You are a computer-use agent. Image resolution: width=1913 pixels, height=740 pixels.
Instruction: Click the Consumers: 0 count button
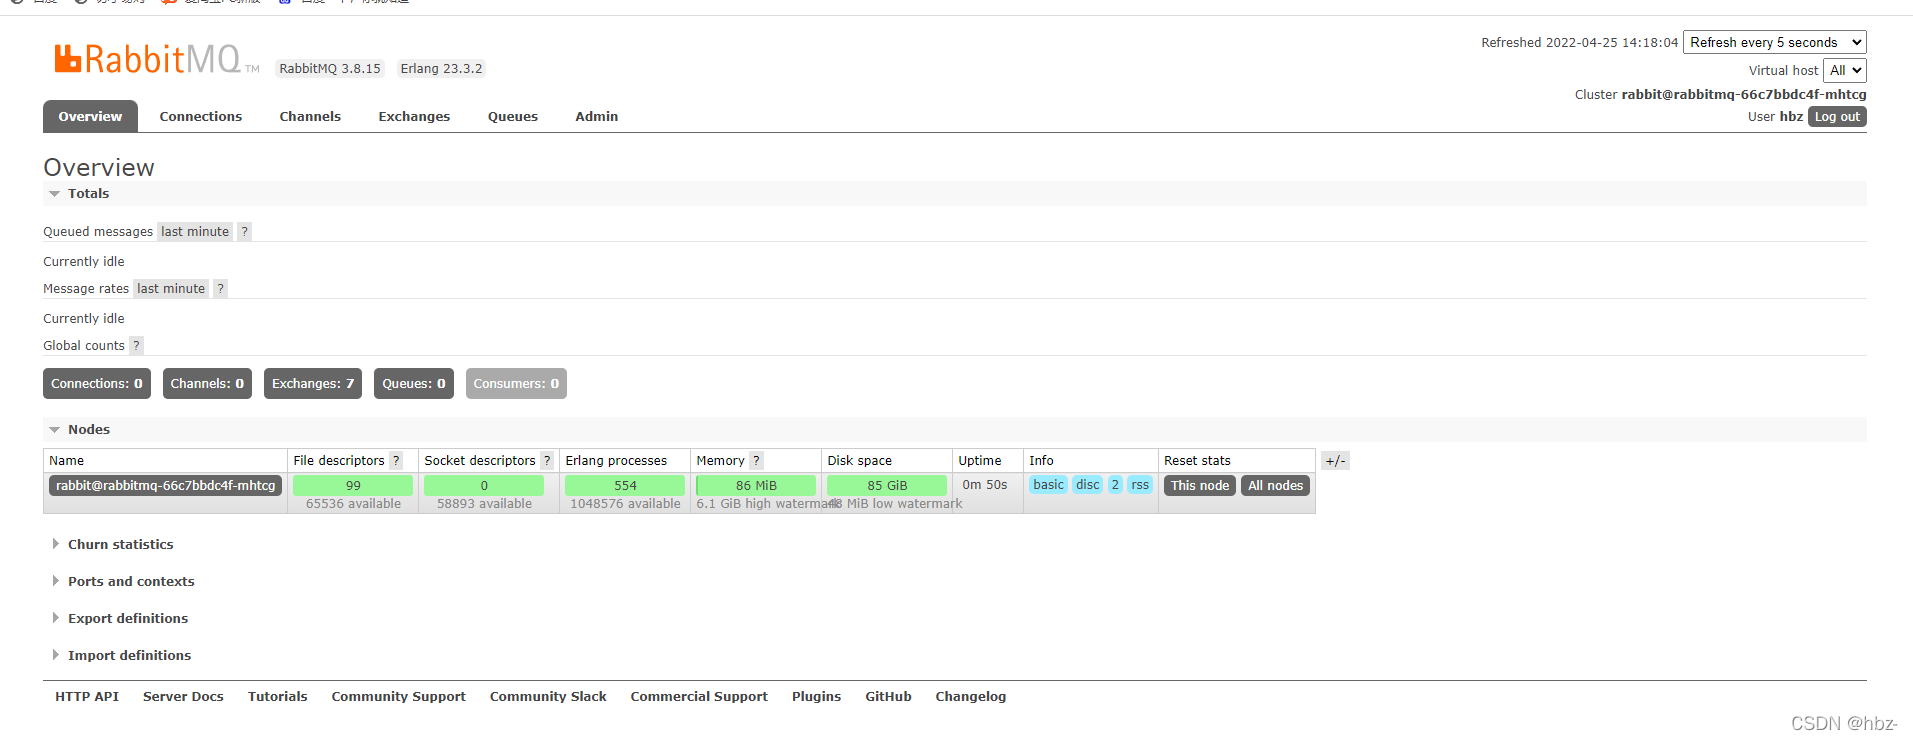(x=516, y=384)
